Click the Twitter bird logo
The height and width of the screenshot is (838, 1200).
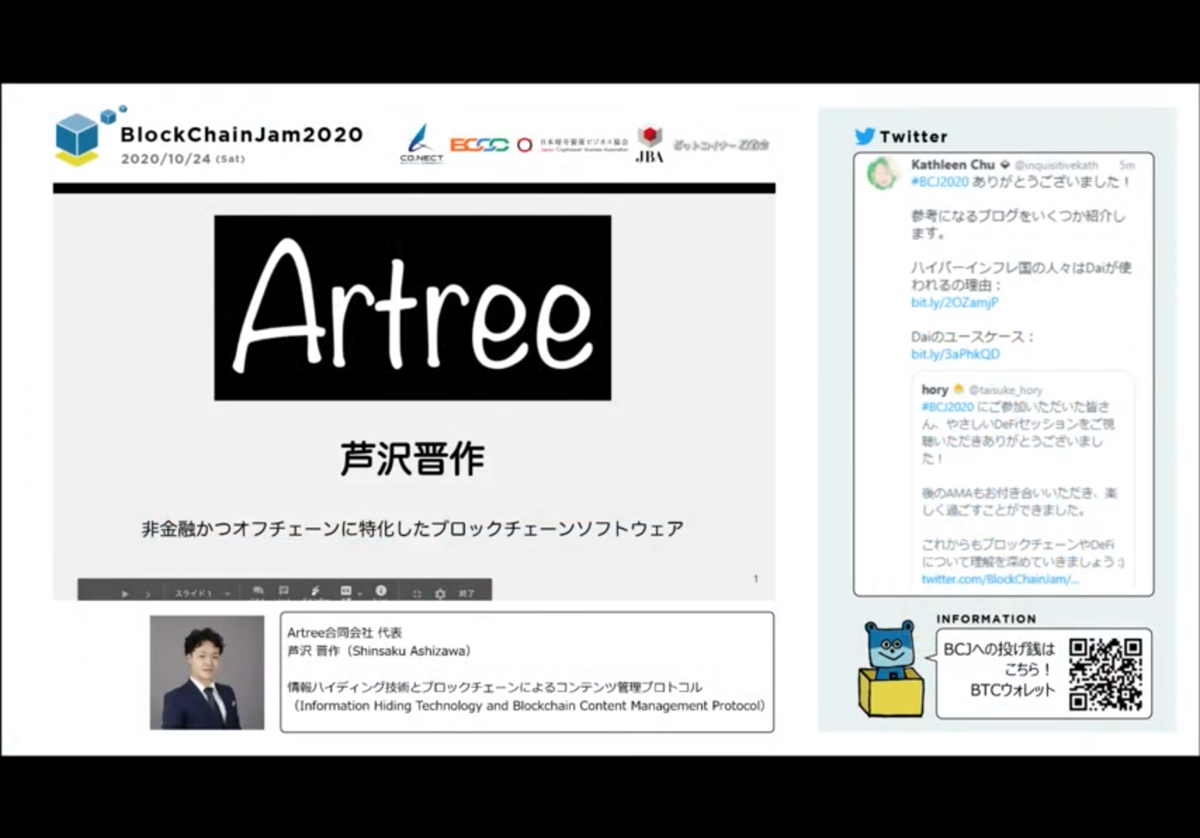865,136
